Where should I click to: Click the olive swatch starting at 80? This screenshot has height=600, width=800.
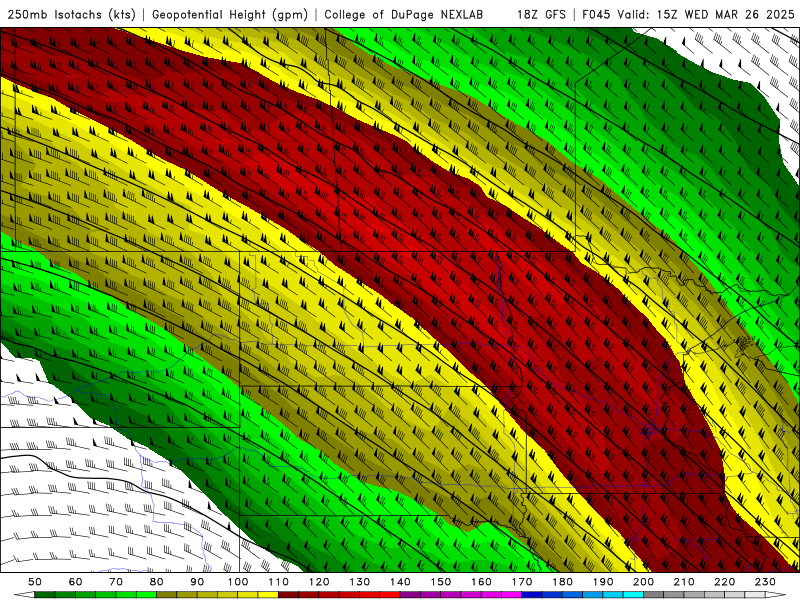click(166, 595)
